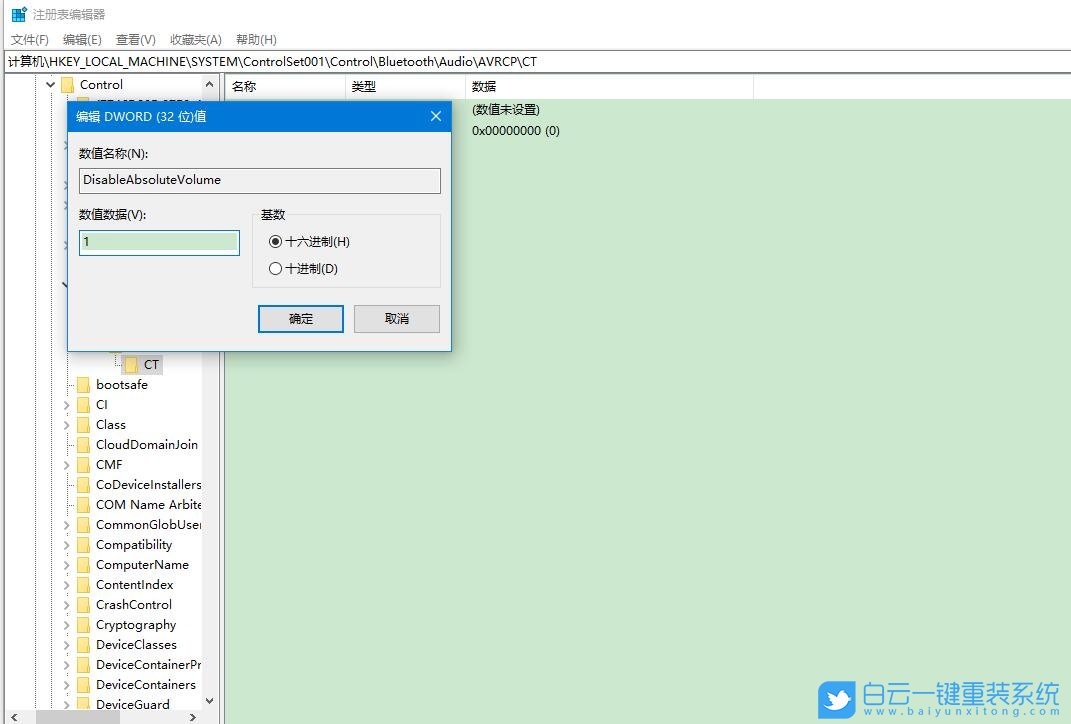The width and height of the screenshot is (1071, 724).
Task: Open the 收藏夹(A) menu
Action: [x=194, y=39]
